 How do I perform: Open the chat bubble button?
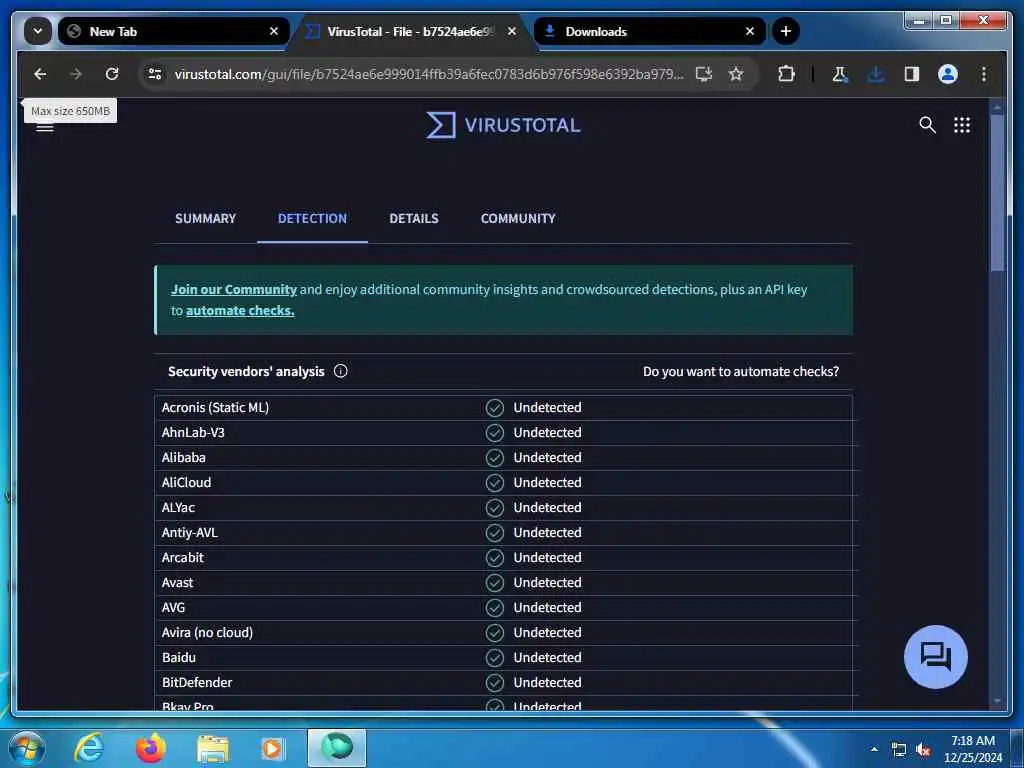coord(935,656)
